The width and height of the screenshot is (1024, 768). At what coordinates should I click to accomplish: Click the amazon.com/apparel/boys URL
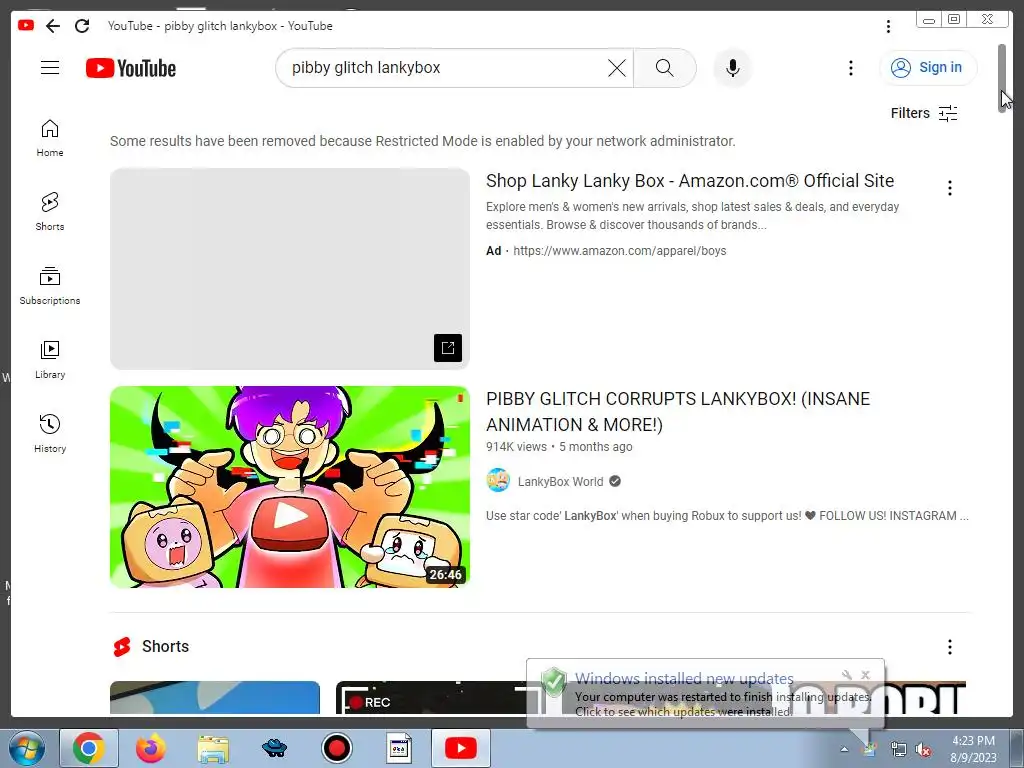click(x=619, y=251)
